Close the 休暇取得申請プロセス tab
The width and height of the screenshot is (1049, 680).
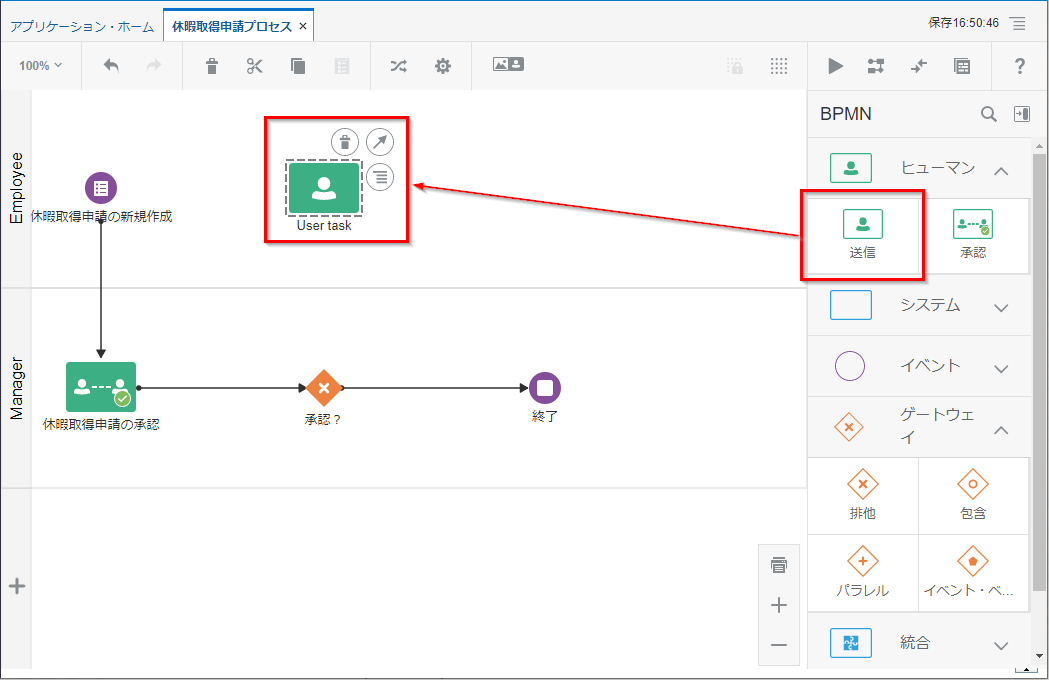pos(303,25)
